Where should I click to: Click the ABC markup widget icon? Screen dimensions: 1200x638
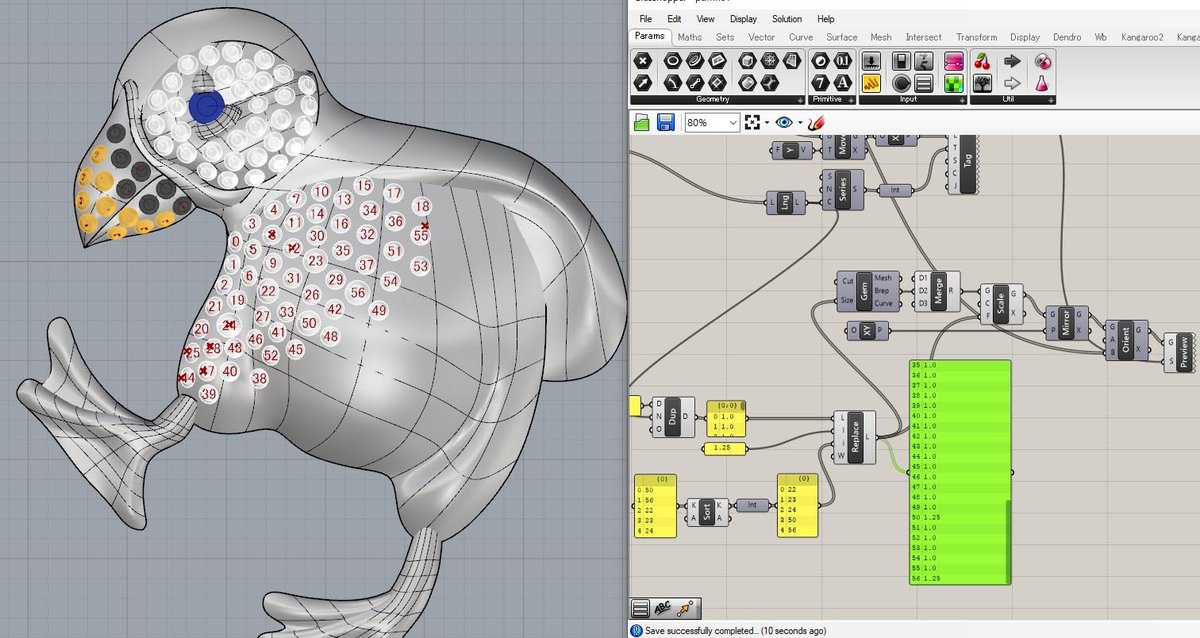tap(662, 607)
